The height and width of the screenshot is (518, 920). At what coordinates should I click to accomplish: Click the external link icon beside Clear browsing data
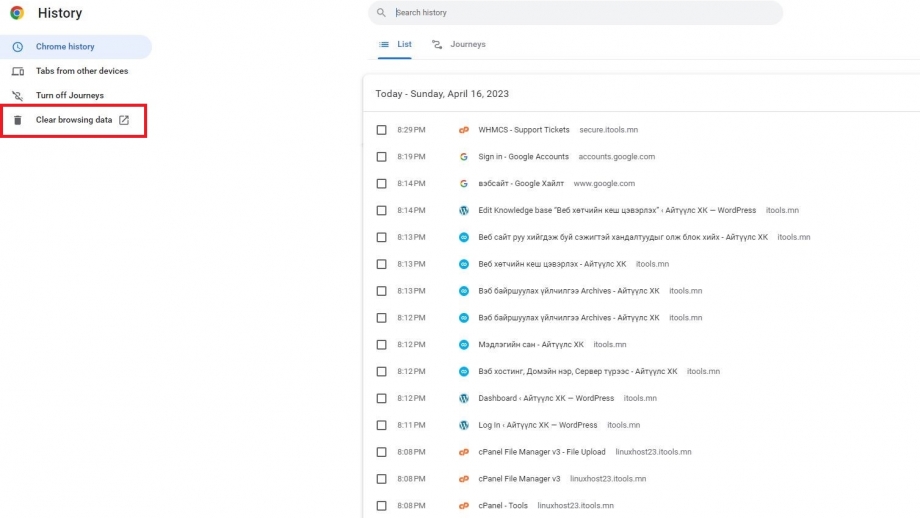pos(124,120)
